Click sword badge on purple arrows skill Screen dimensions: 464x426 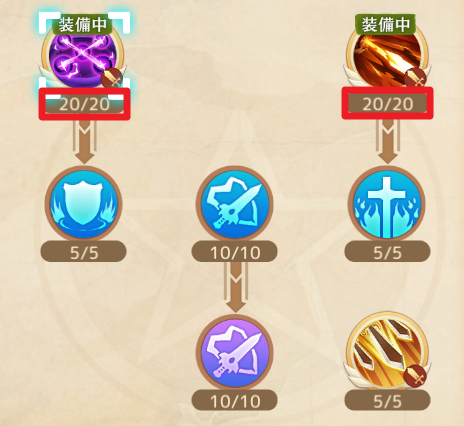112,79
